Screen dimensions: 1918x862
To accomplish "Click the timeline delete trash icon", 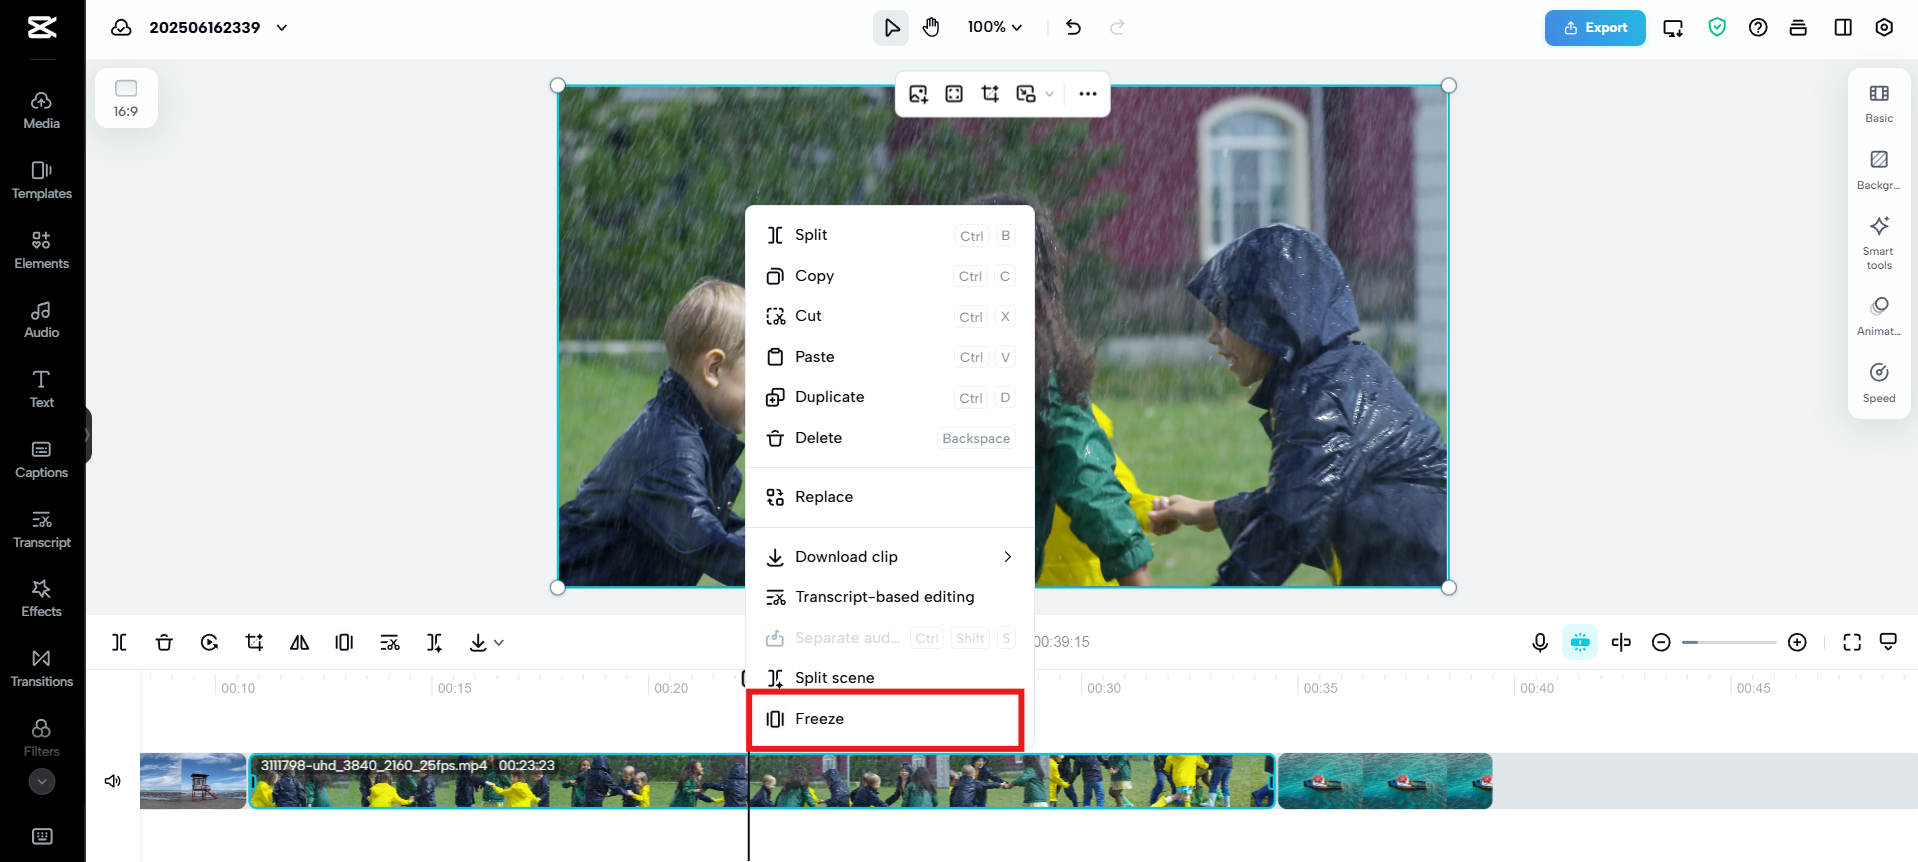I will point(164,642).
